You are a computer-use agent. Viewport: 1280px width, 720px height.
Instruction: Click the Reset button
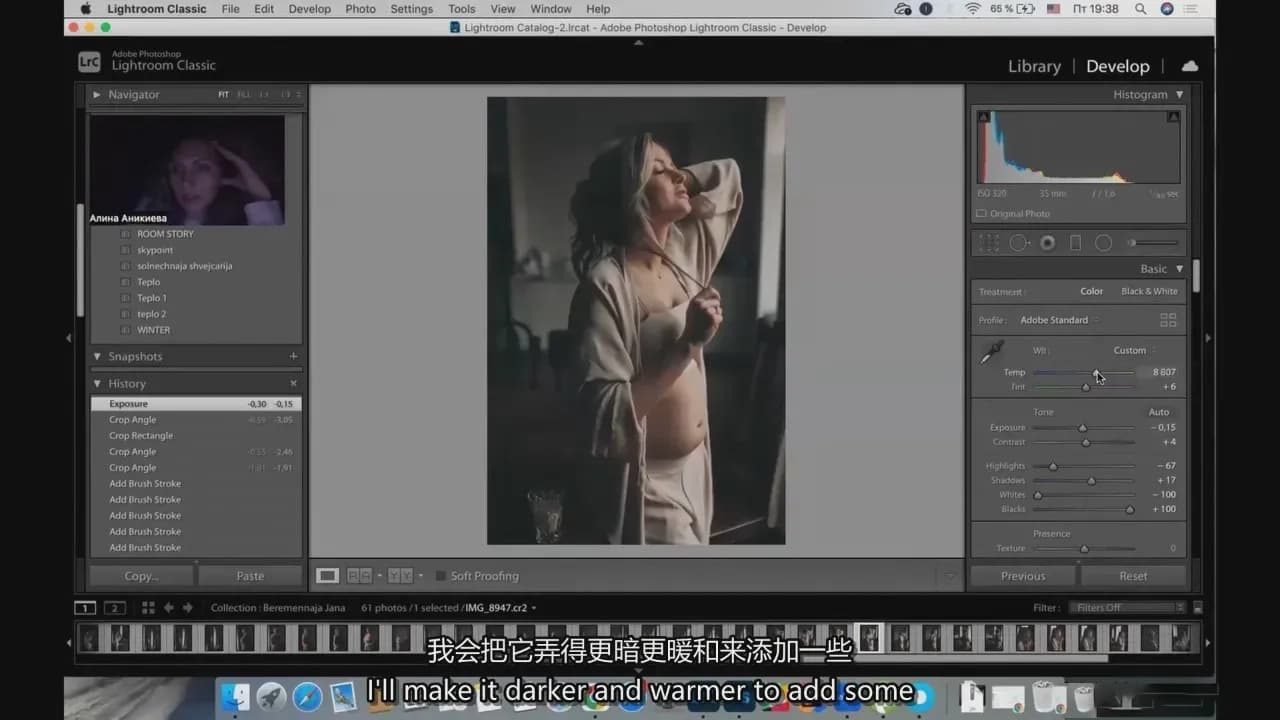pyautogui.click(x=1133, y=576)
